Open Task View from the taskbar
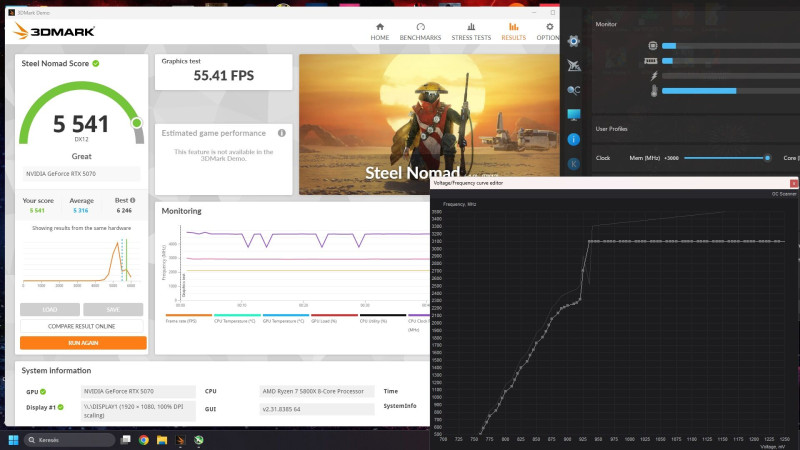 126,440
